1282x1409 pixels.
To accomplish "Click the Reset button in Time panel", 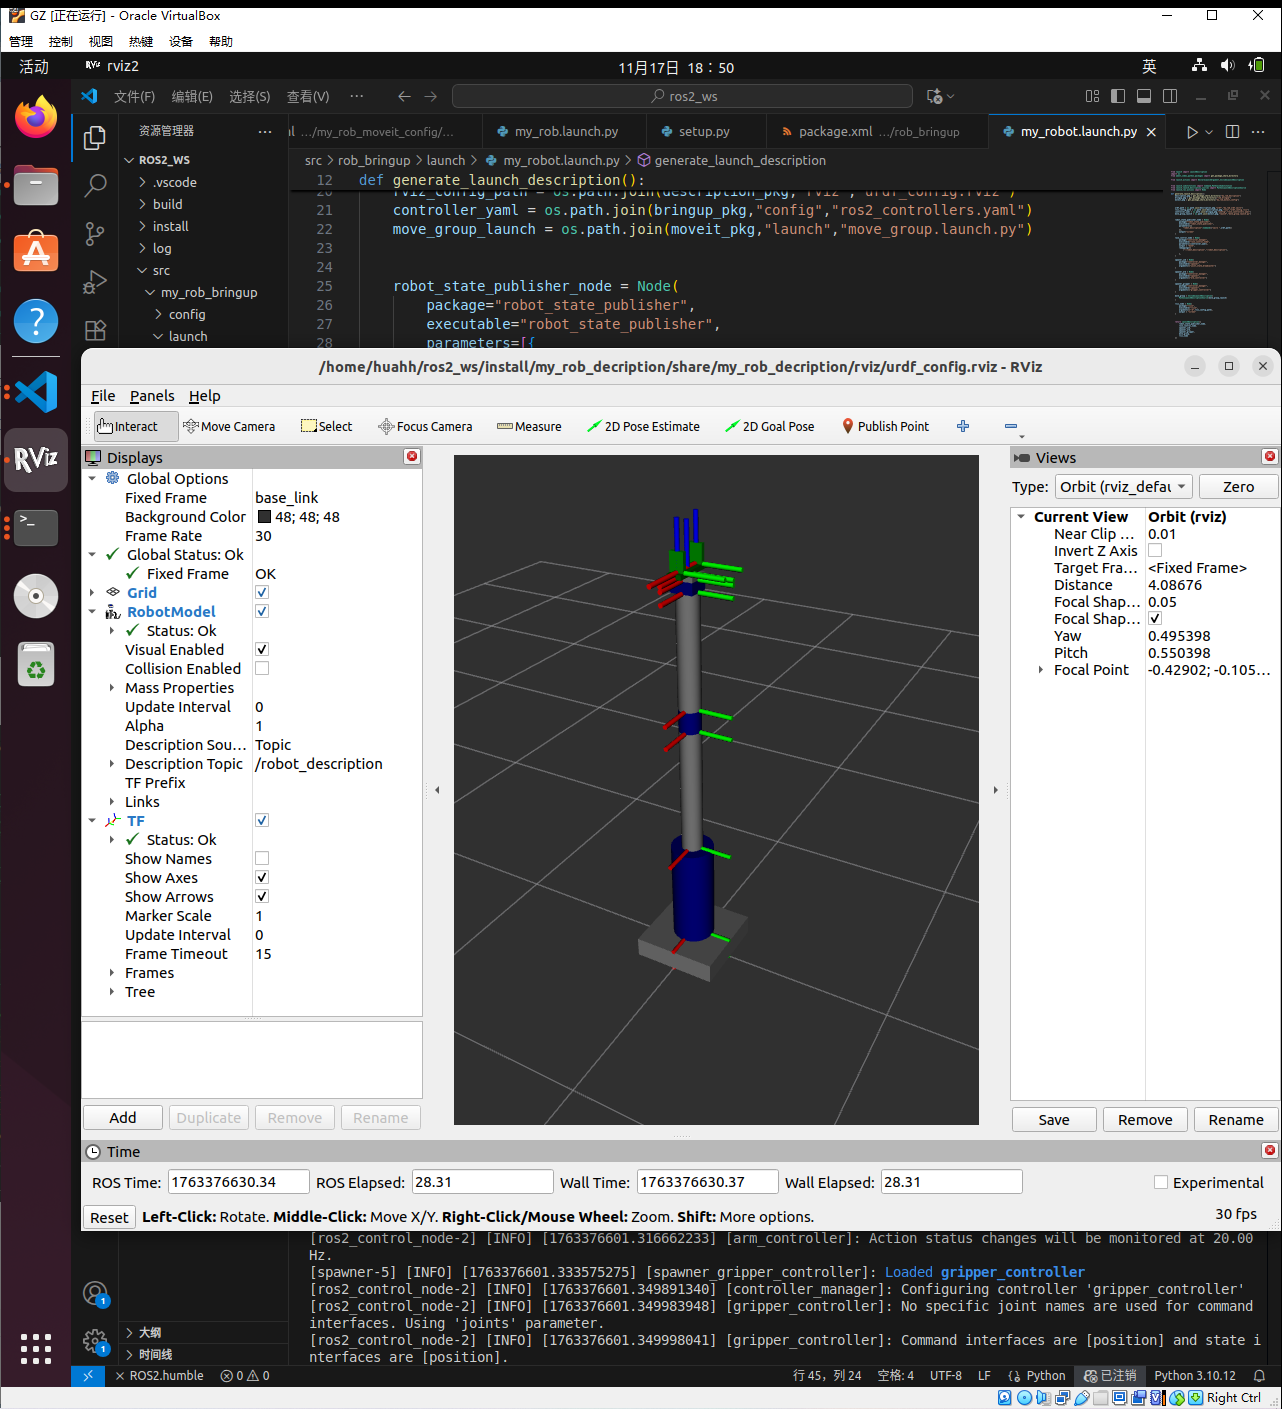I will tap(108, 1216).
